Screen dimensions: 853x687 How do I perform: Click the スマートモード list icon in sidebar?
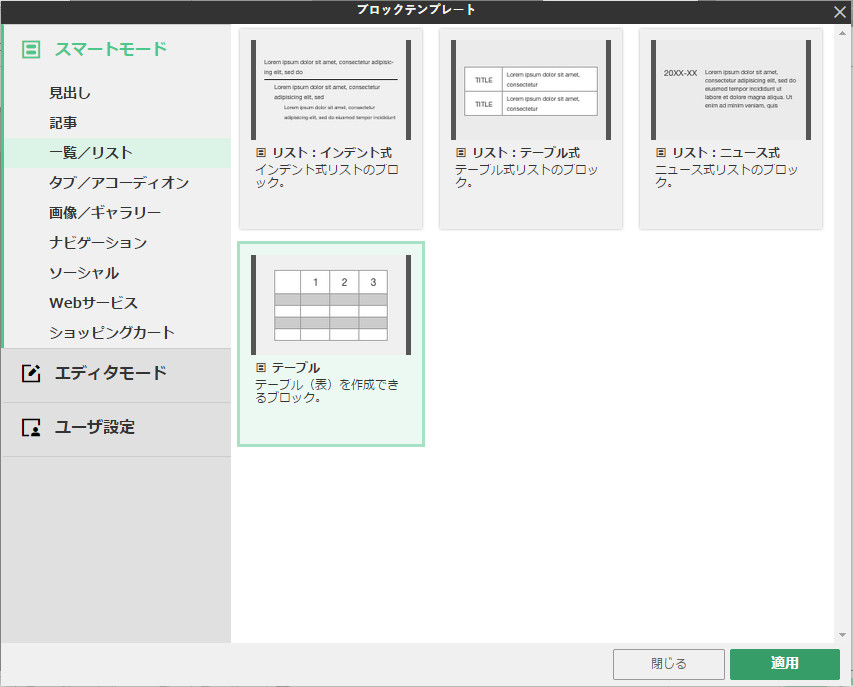[x=29, y=47]
